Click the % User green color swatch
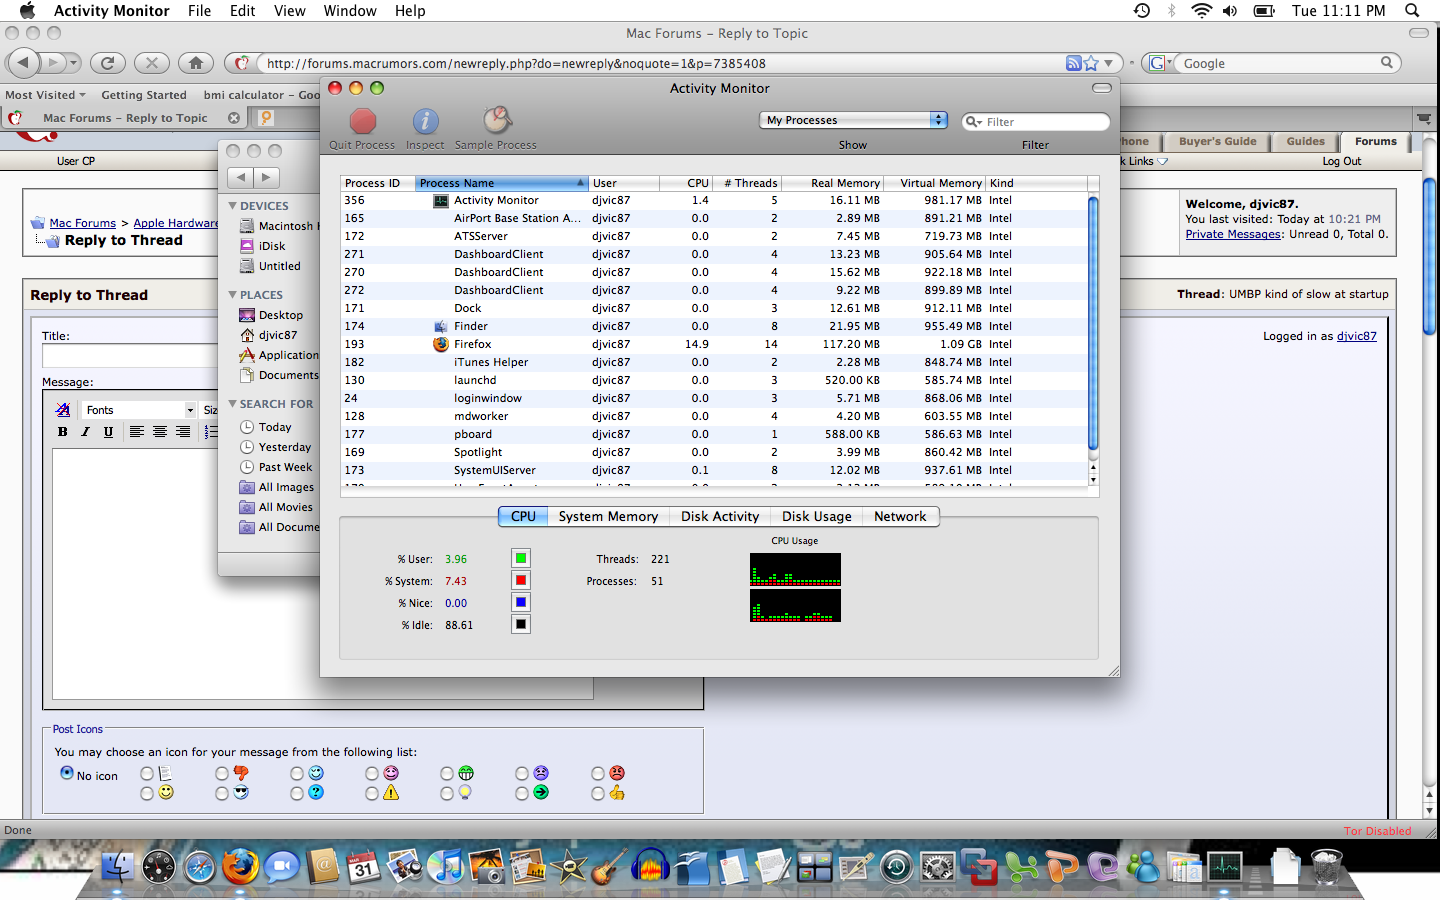Viewport: 1440px width, 900px height. 521,558
